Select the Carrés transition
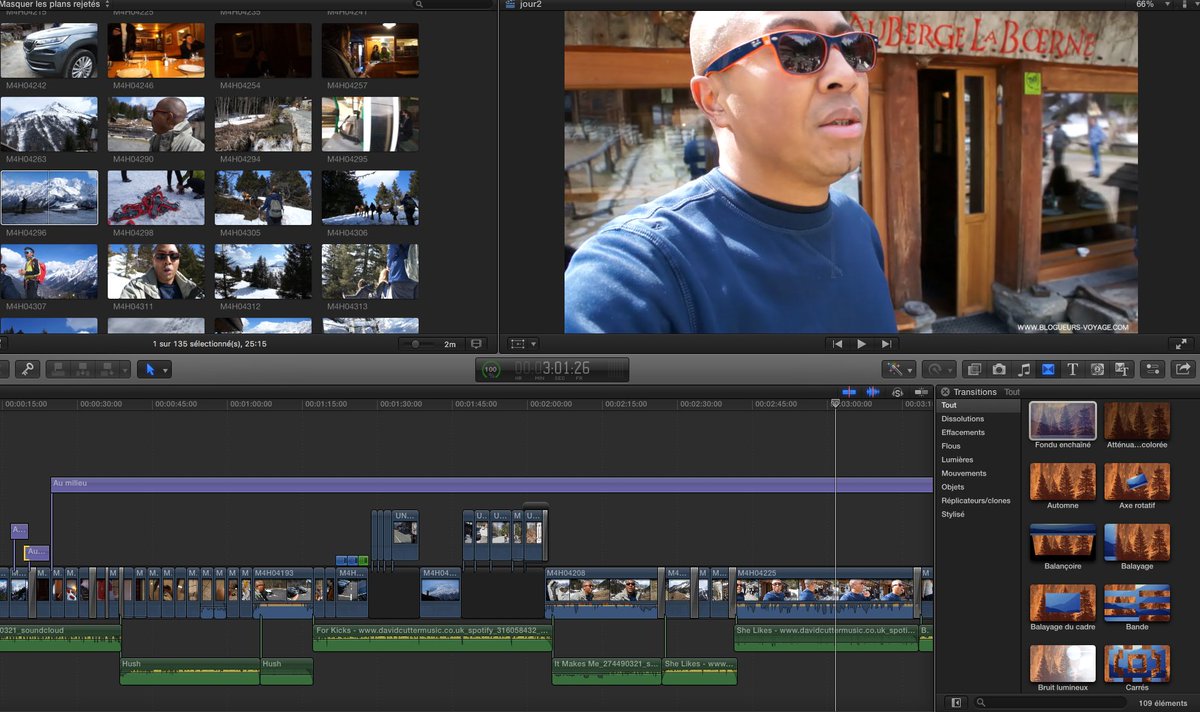Screen dimensions: 1200x712 click(x=1137, y=664)
